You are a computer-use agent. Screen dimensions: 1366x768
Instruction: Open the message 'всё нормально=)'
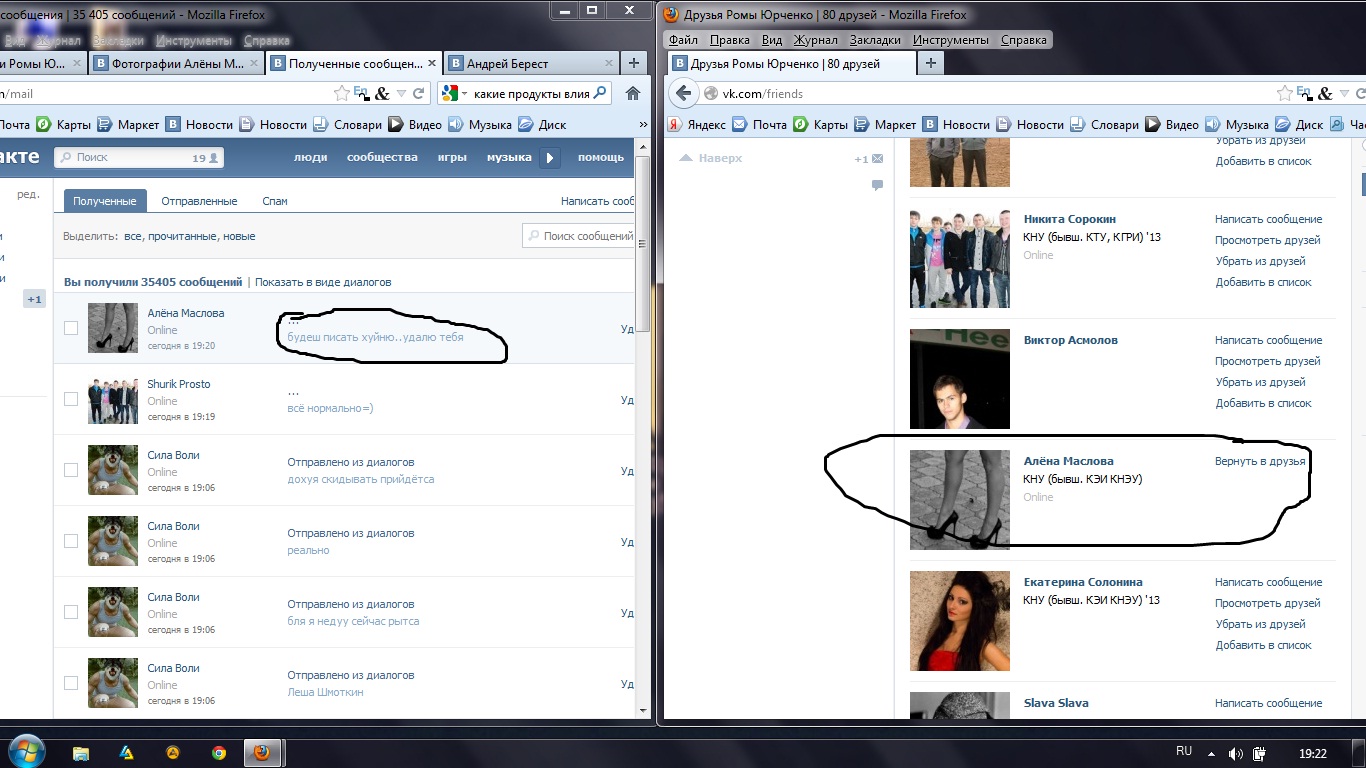330,408
